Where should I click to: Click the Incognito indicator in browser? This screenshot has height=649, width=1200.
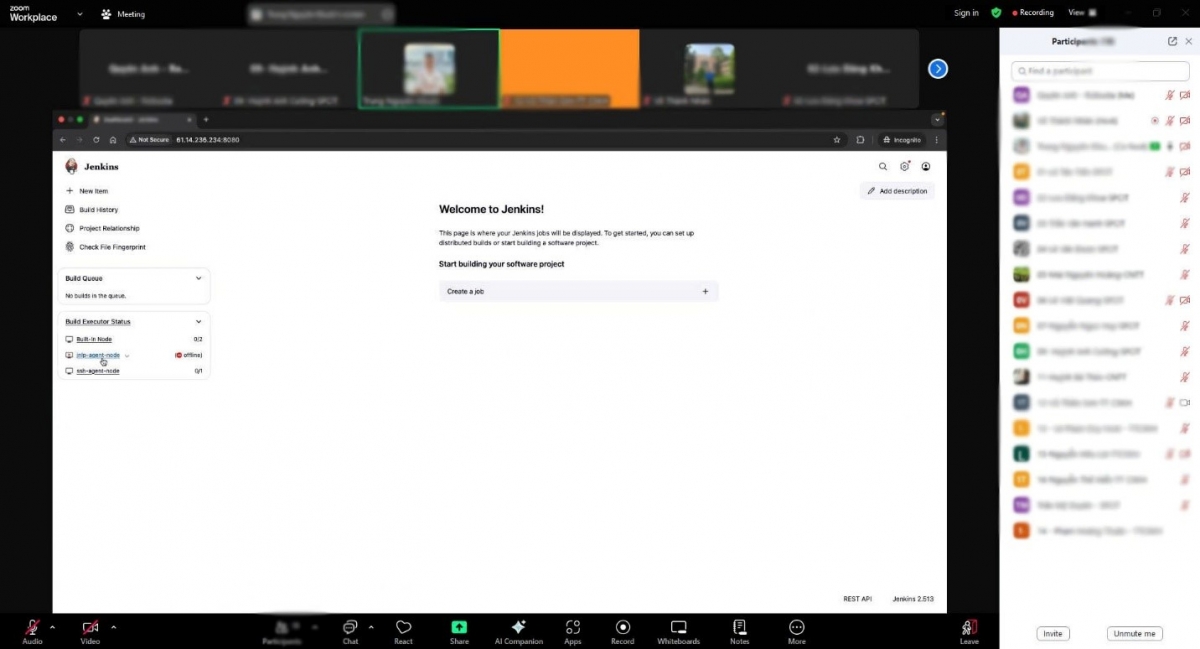tap(901, 140)
